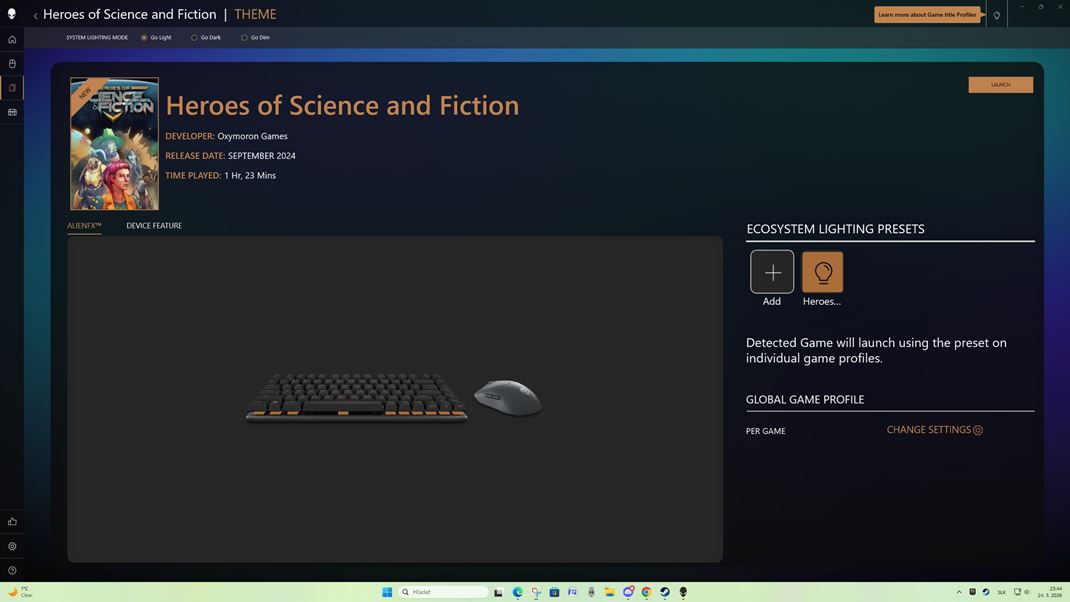Add a new ecosystem lighting preset
This screenshot has width=1070, height=602.
[772, 272]
